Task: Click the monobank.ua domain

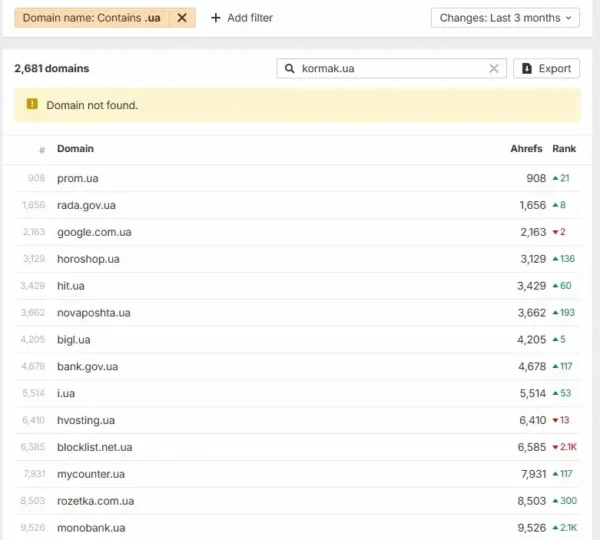Action: point(91,528)
